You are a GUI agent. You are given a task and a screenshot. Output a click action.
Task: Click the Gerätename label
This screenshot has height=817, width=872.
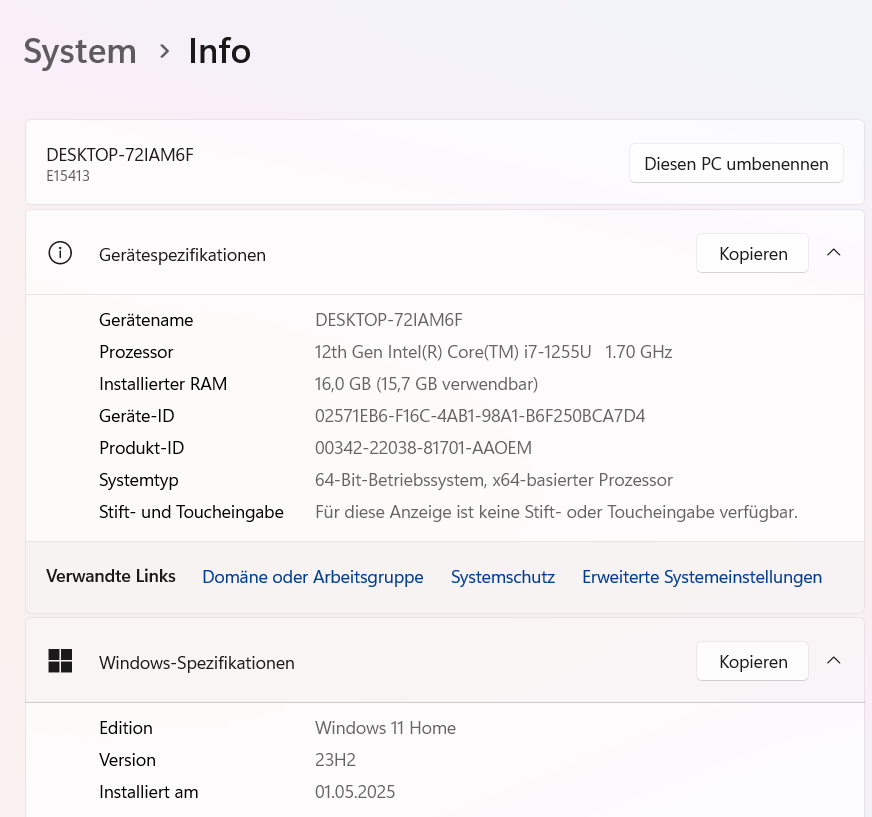pyautogui.click(x=146, y=320)
